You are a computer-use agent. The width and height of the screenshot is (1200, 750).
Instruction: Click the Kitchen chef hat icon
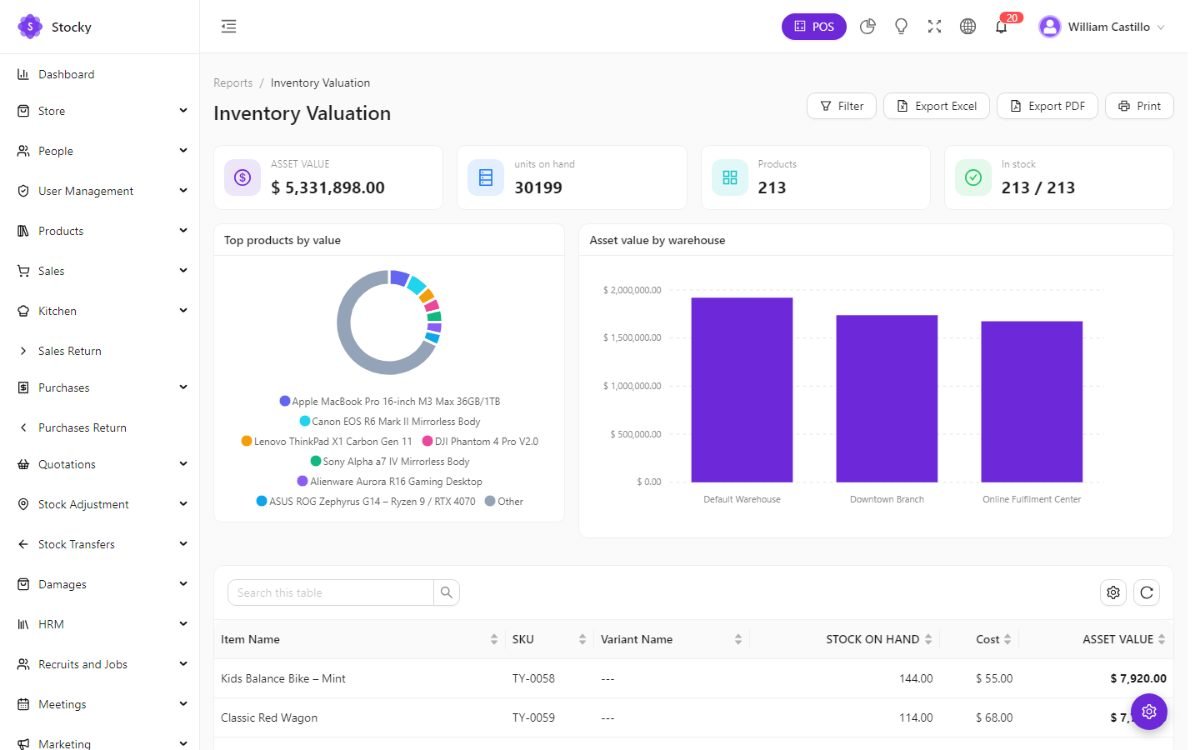click(x=23, y=311)
